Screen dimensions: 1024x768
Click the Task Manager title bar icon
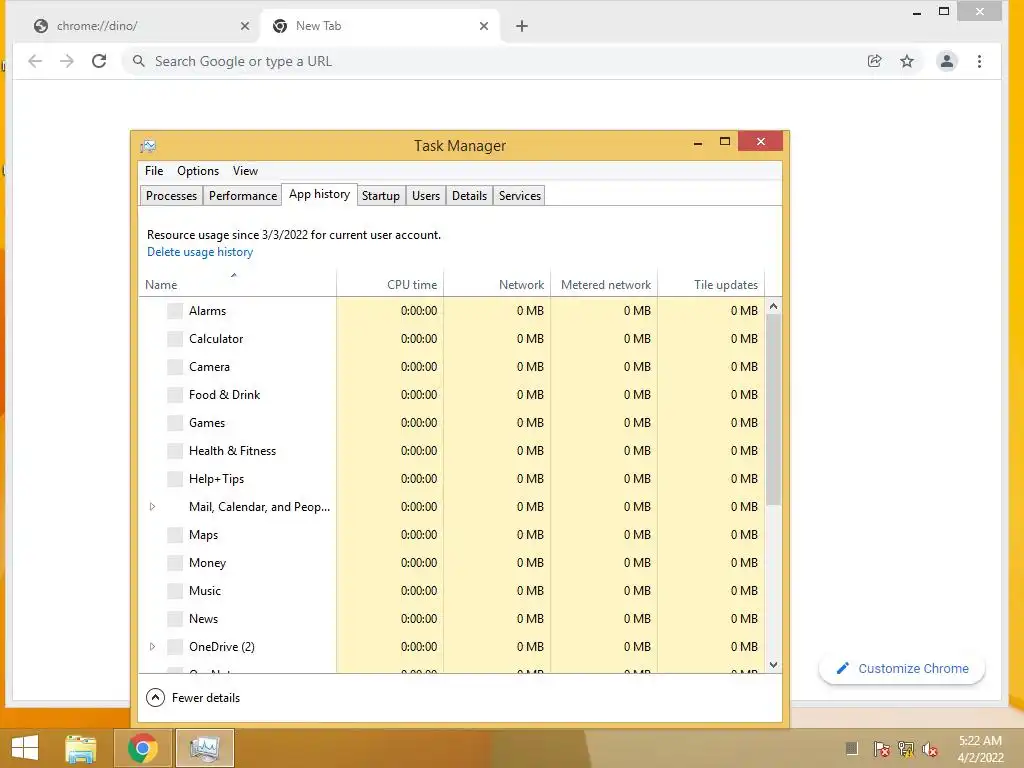[148, 146]
